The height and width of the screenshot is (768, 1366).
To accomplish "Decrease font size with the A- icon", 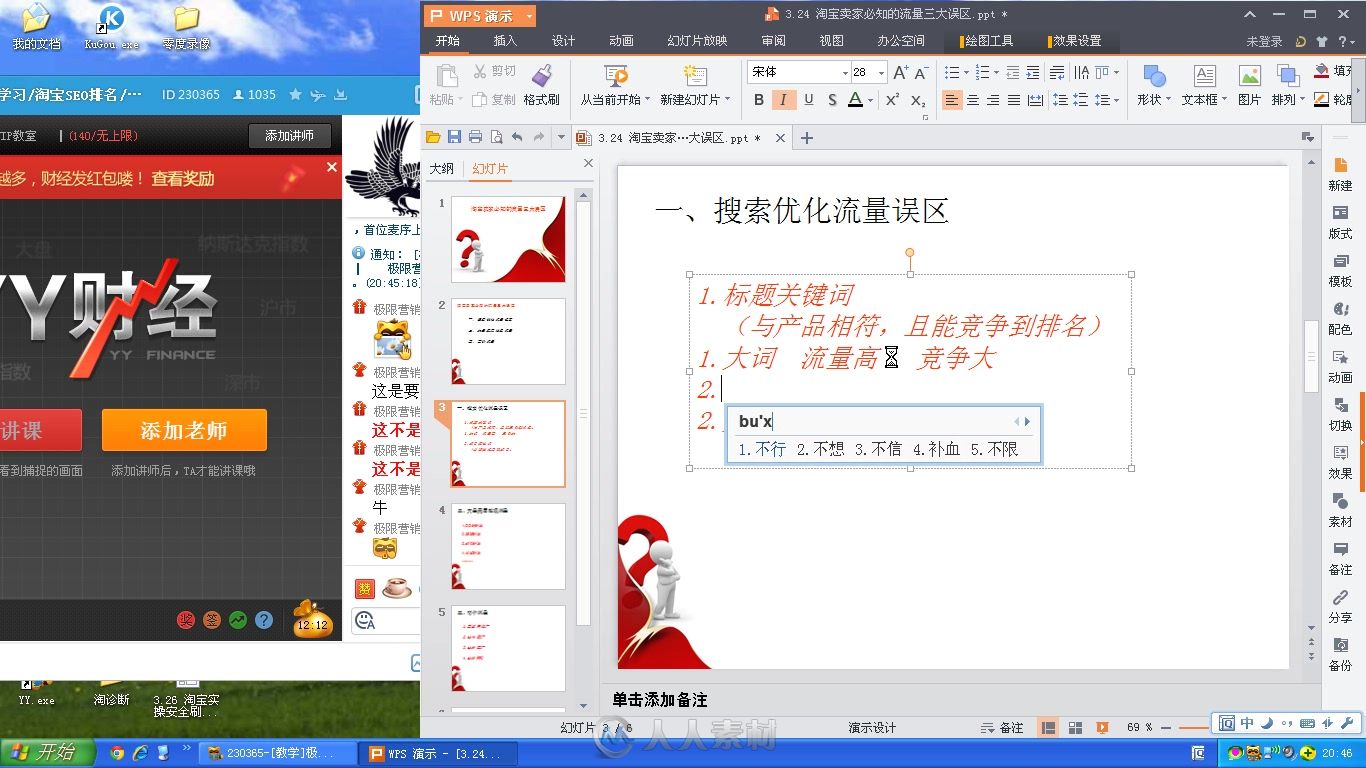I will [x=921, y=72].
